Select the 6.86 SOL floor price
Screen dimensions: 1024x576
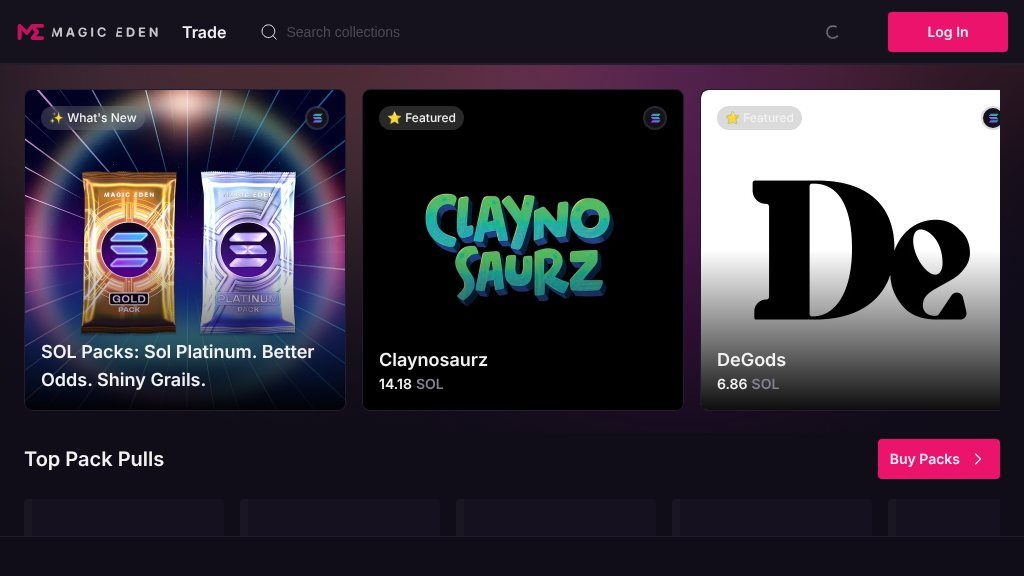pos(748,384)
